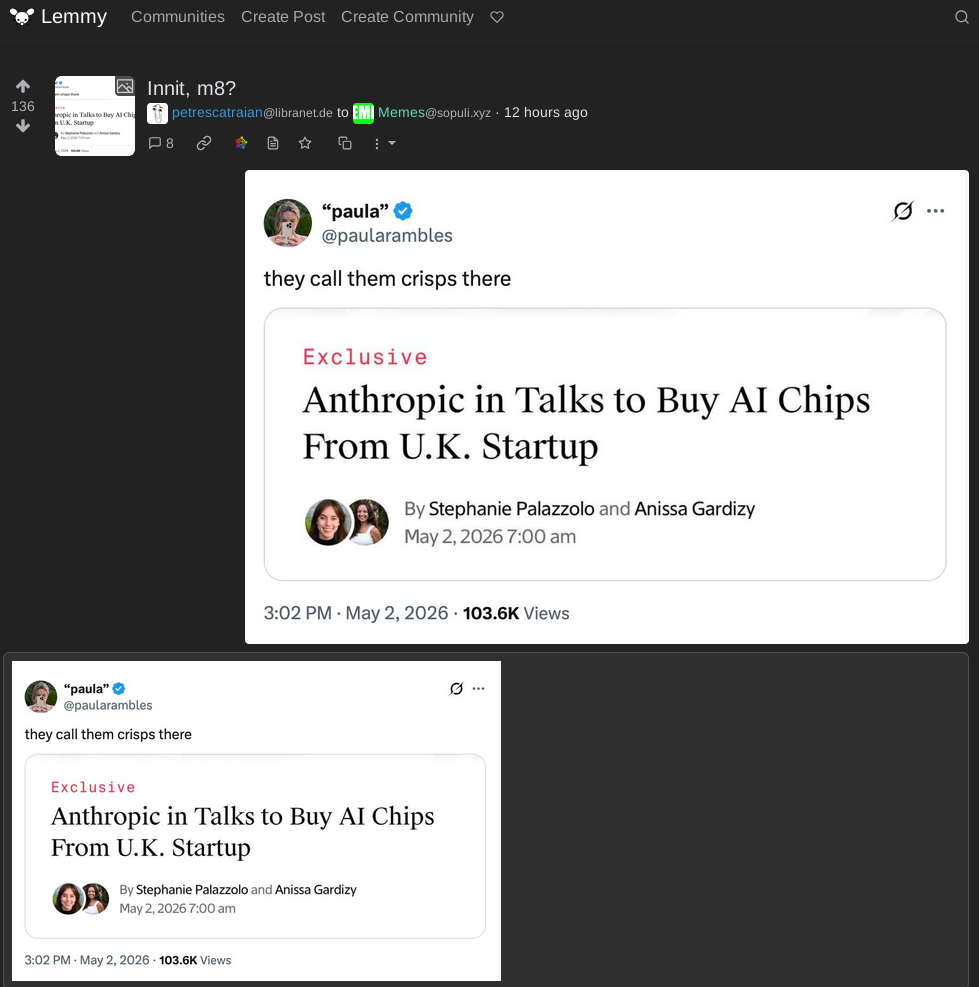Click '12 hours ago' timestamp
Image resolution: width=979 pixels, height=987 pixels.
(x=545, y=113)
